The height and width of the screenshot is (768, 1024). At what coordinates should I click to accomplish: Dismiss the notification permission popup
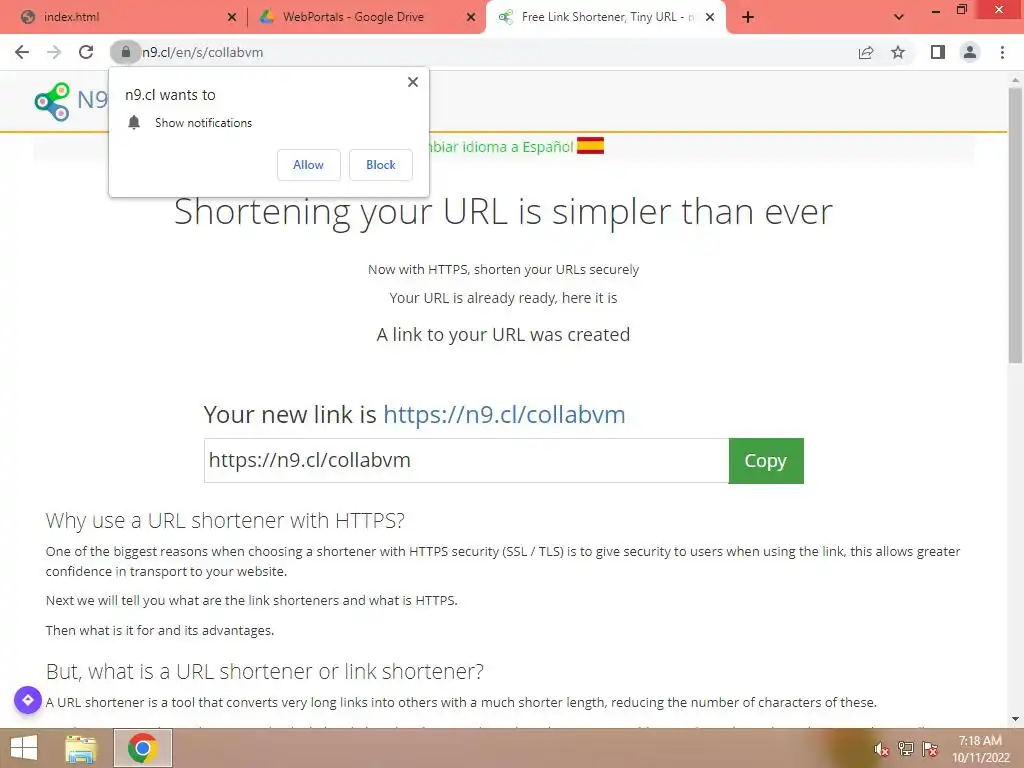pyautogui.click(x=412, y=82)
